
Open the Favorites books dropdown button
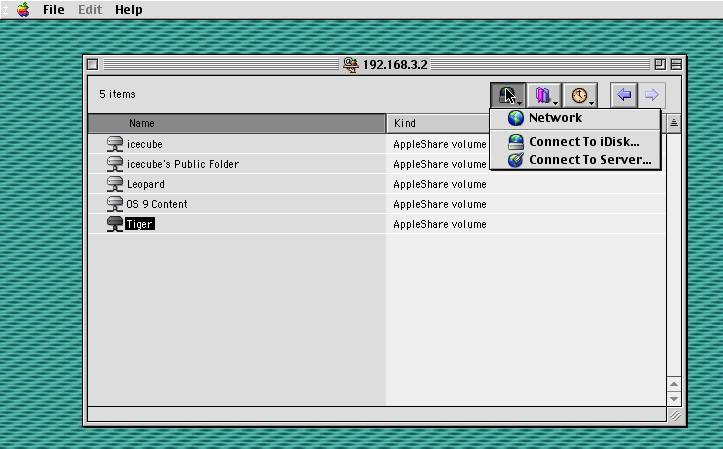[545, 95]
